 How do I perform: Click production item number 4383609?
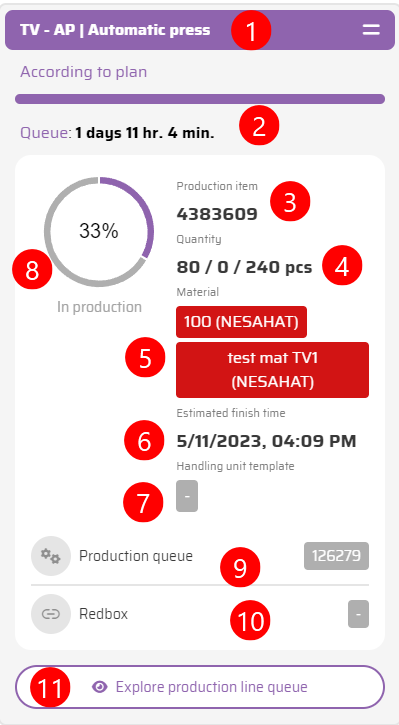coord(217,214)
